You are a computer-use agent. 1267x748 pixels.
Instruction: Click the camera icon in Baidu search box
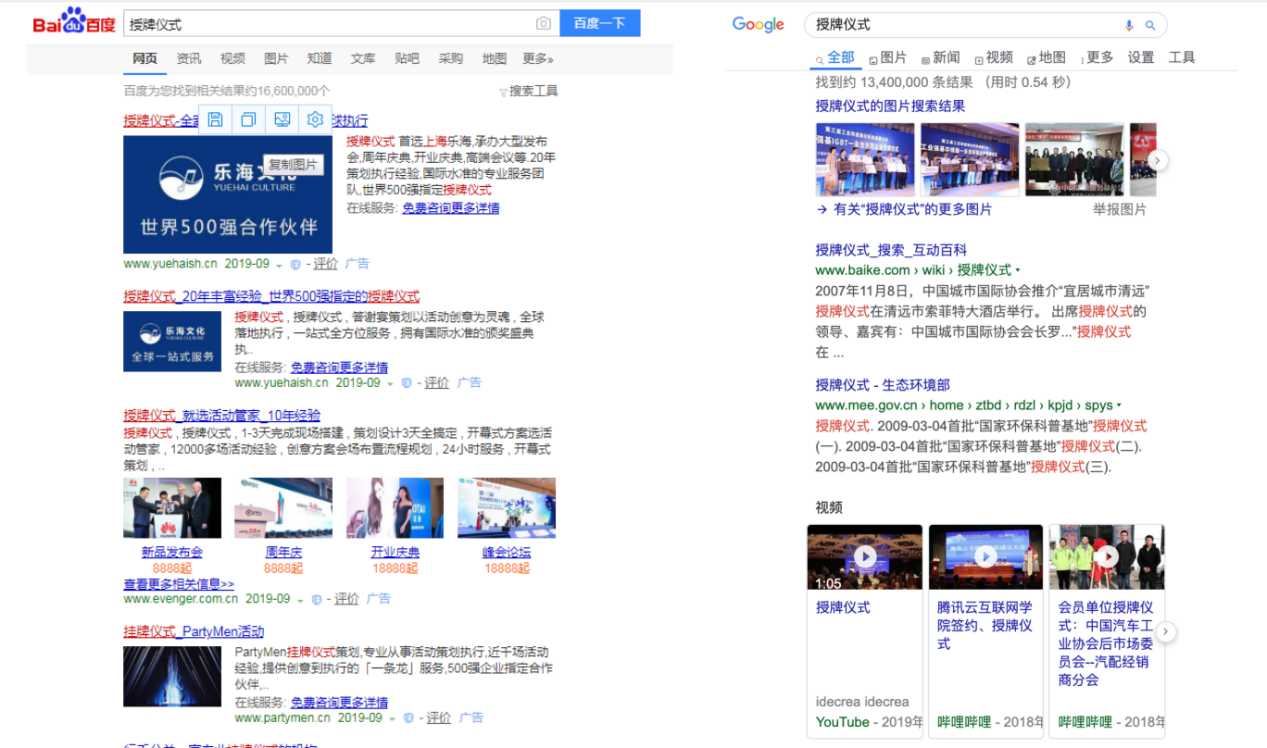click(543, 24)
